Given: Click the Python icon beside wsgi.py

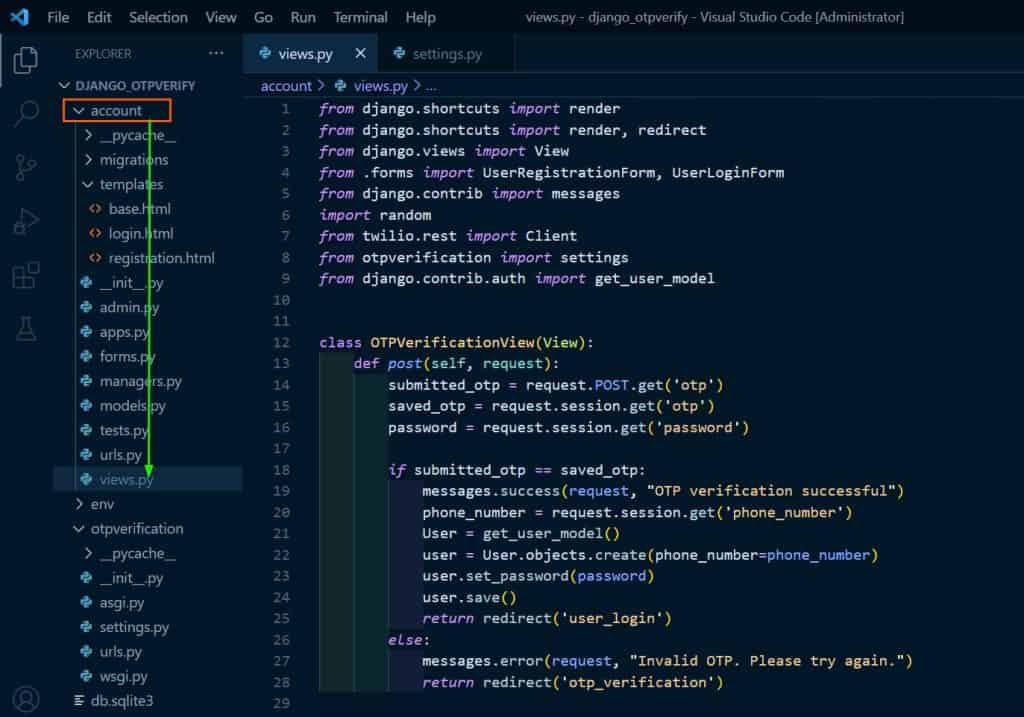Looking at the screenshot, I should [86, 677].
